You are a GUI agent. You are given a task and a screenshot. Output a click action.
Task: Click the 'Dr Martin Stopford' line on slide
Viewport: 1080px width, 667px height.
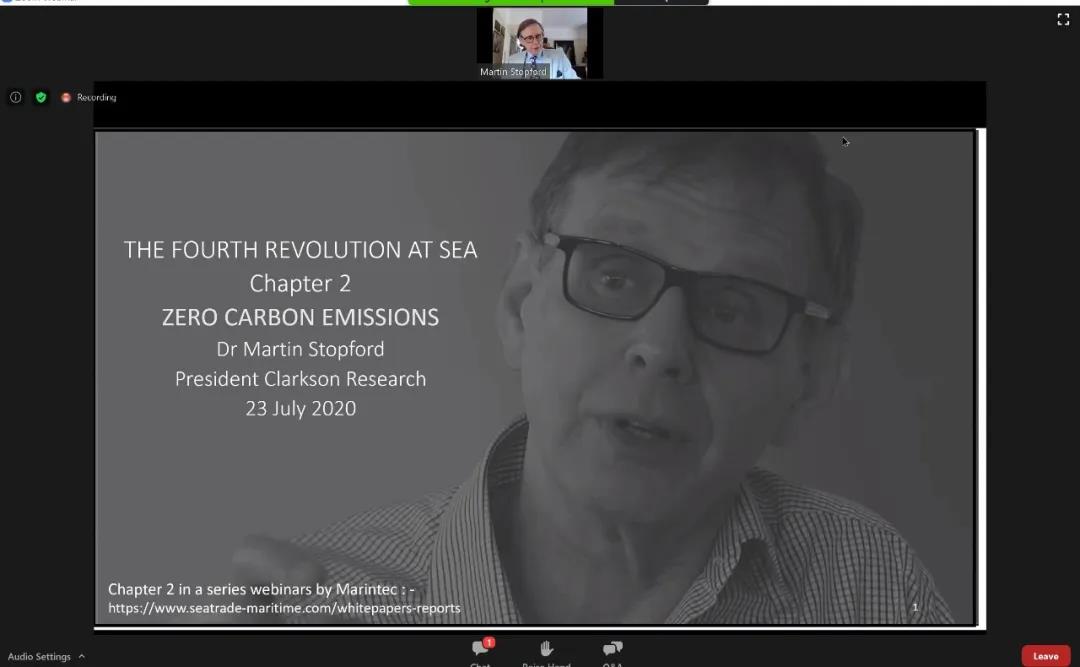300,349
